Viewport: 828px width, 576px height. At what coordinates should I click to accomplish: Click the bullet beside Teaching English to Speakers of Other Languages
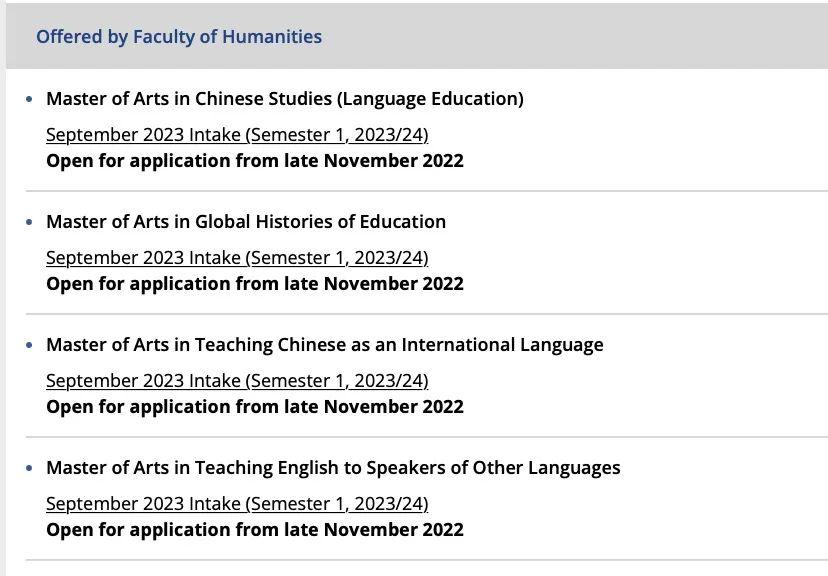tap(29, 468)
